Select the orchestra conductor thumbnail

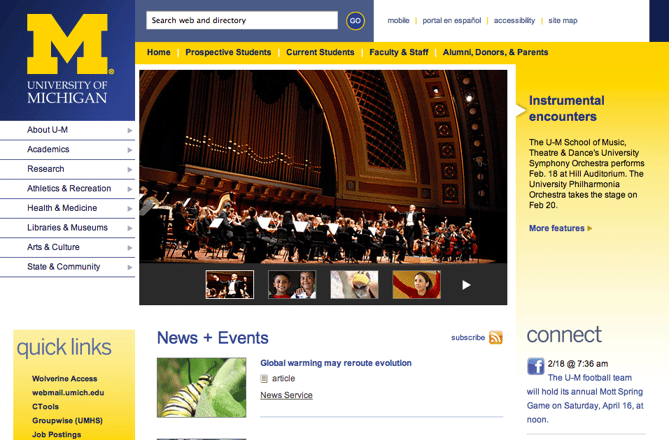coord(230,285)
